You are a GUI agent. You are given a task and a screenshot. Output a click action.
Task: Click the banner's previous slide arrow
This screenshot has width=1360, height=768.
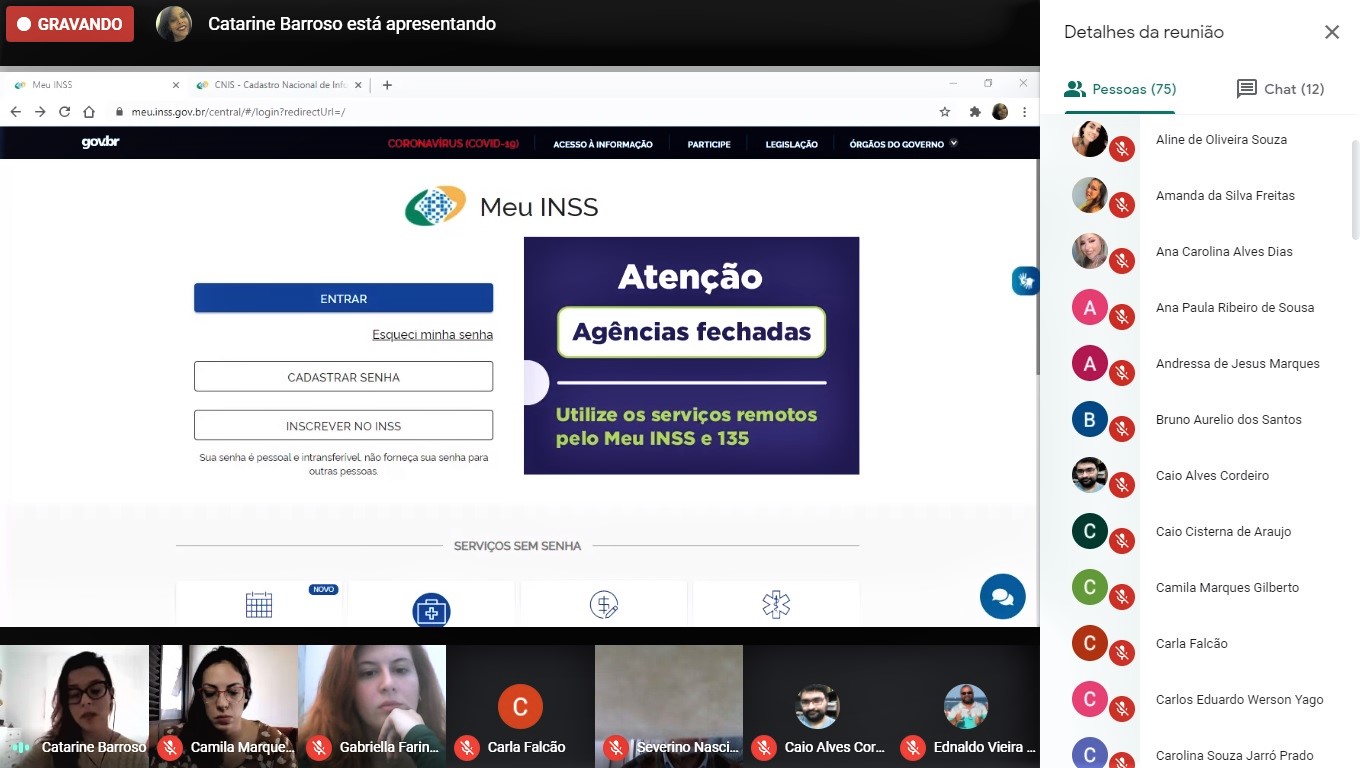click(x=536, y=384)
